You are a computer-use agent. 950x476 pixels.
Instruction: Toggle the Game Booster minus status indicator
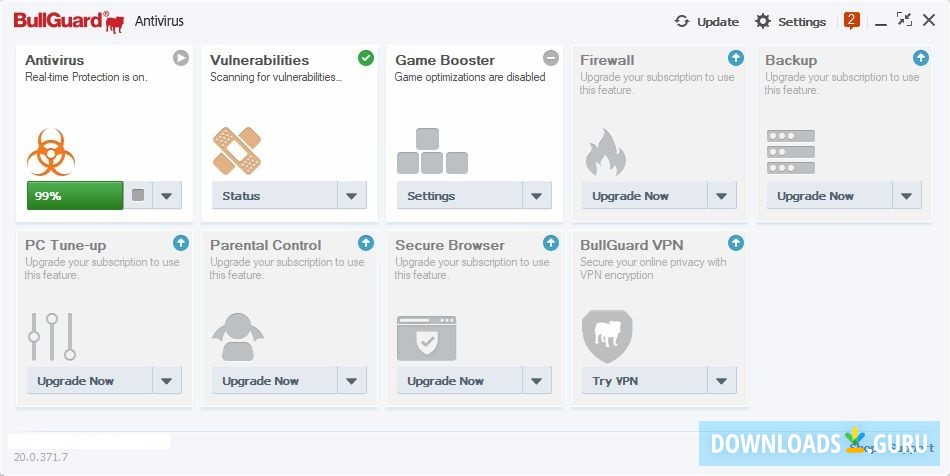tap(551, 58)
